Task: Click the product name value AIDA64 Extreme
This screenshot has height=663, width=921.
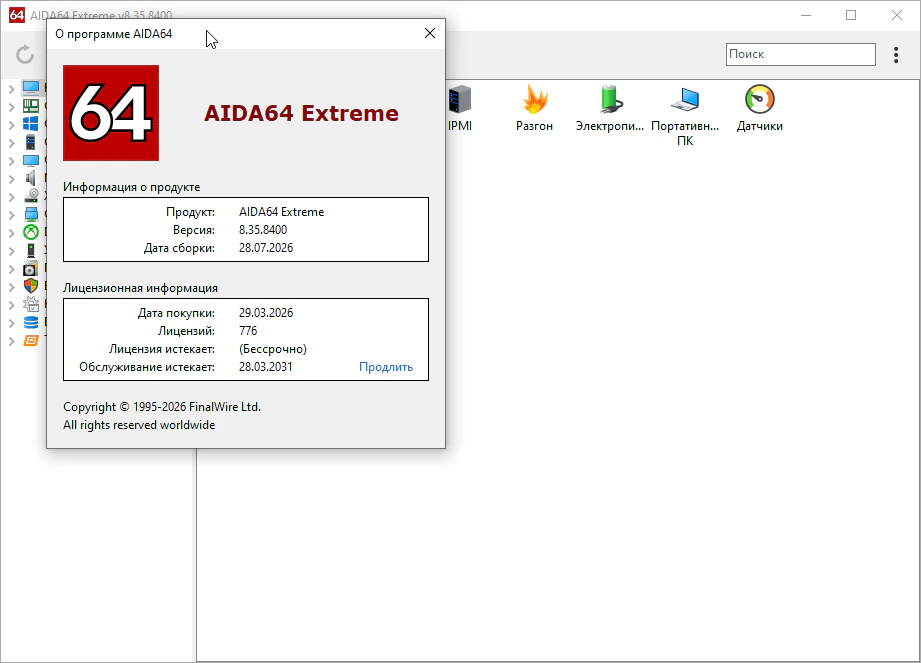Action: click(281, 212)
